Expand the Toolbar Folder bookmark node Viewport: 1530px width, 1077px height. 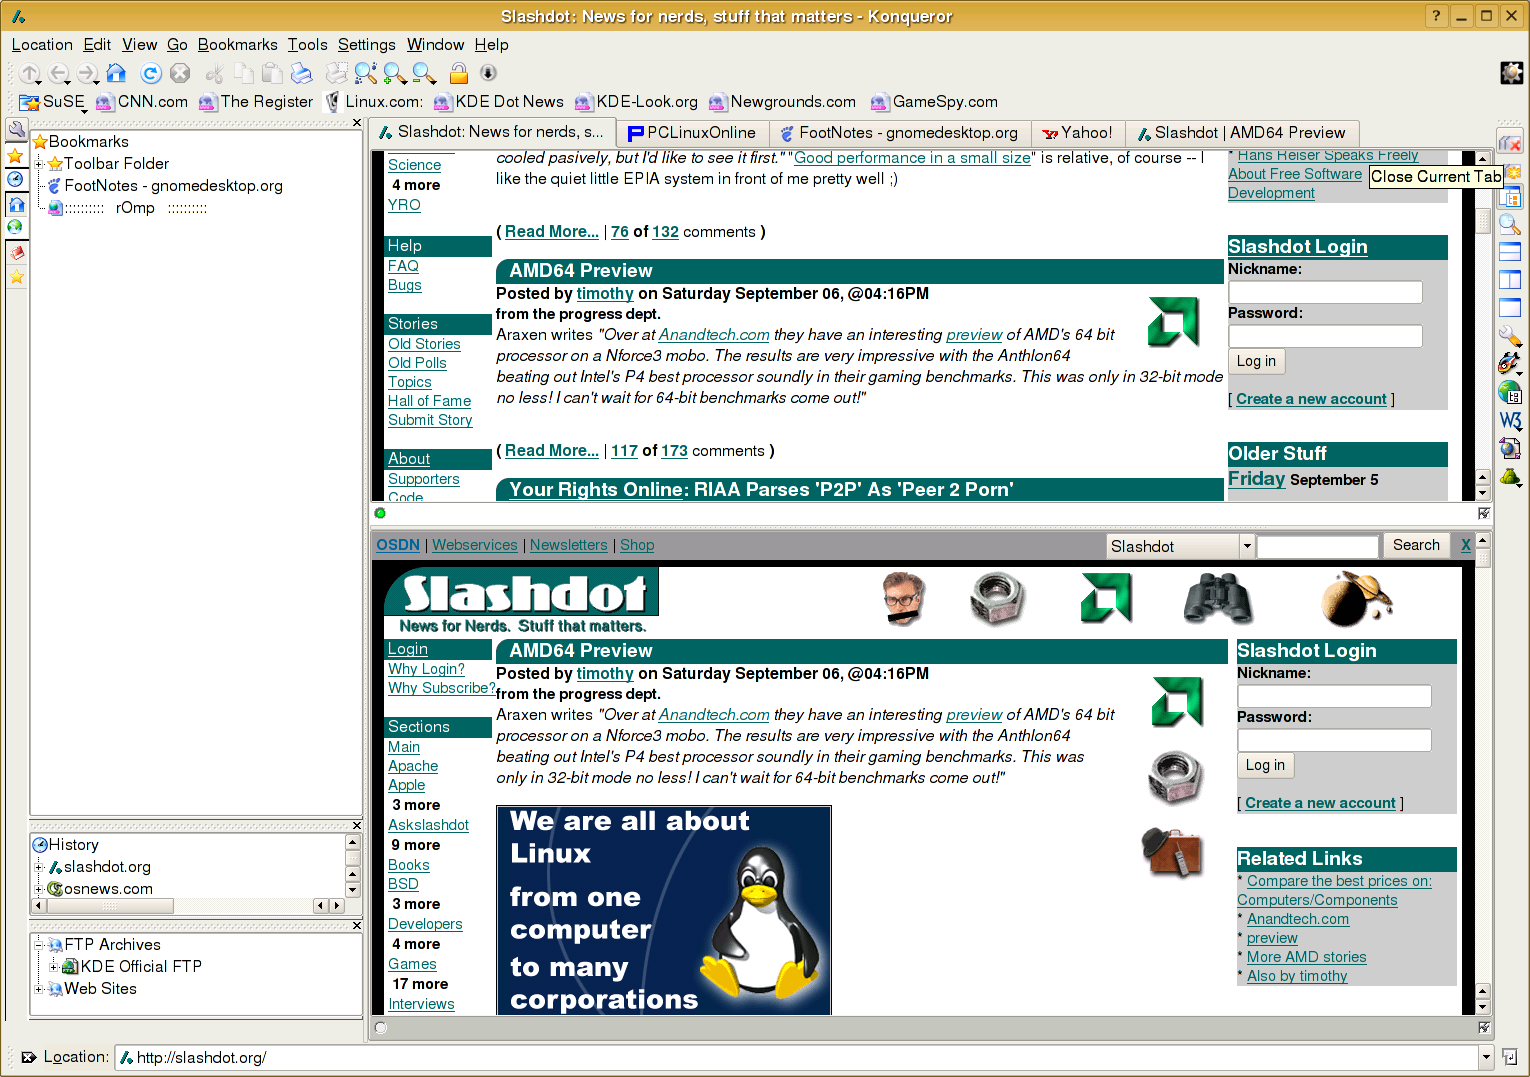[39, 164]
